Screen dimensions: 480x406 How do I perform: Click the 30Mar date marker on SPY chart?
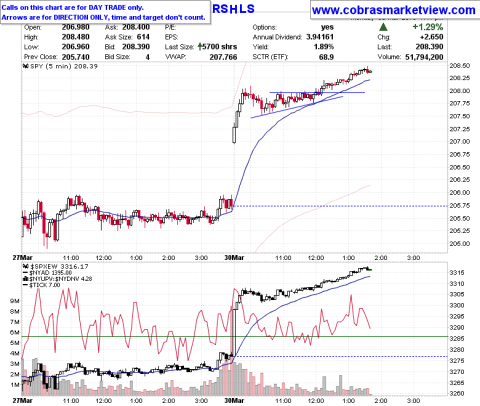[x=234, y=258]
